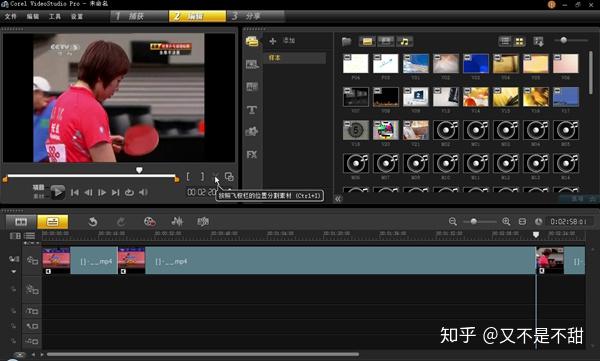Open the 设置 (Settings) menu

(77, 16)
